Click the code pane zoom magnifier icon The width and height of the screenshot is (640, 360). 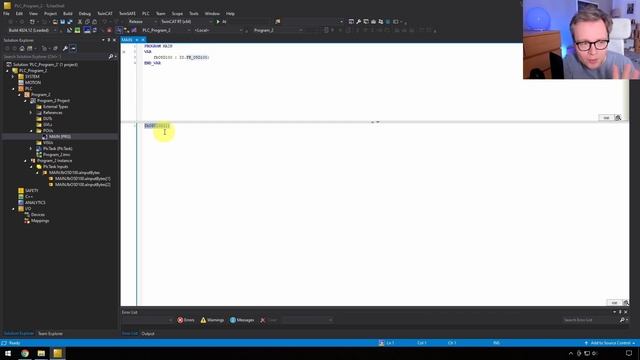(626, 302)
